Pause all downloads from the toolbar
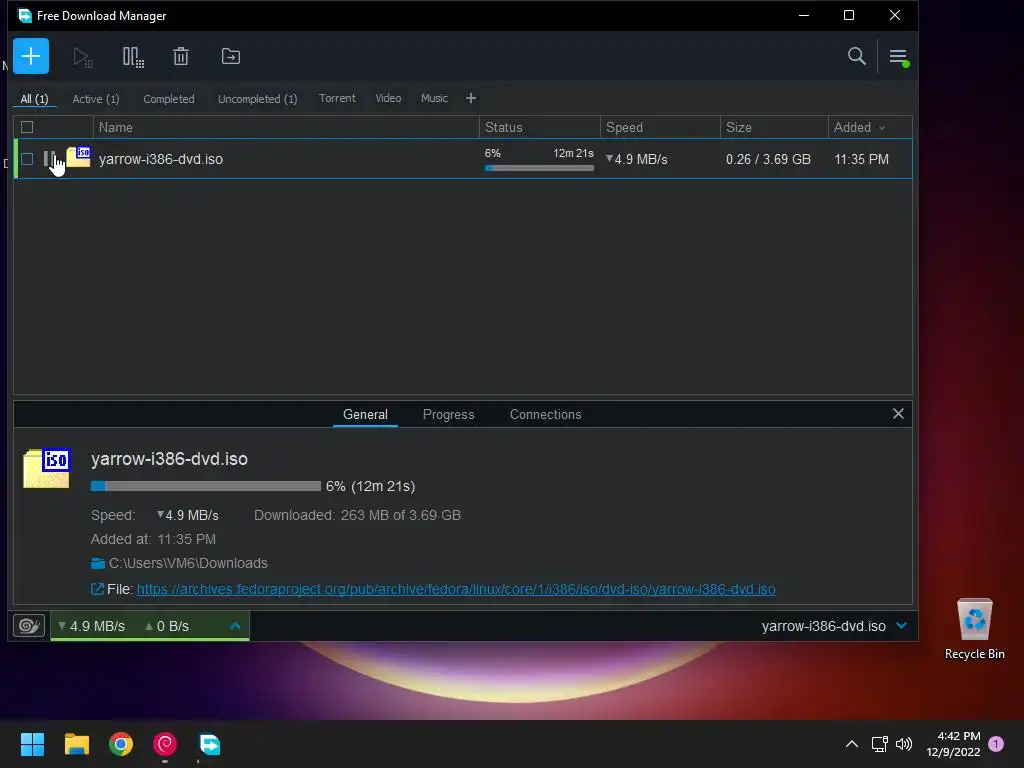The image size is (1024, 768). (x=133, y=57)
